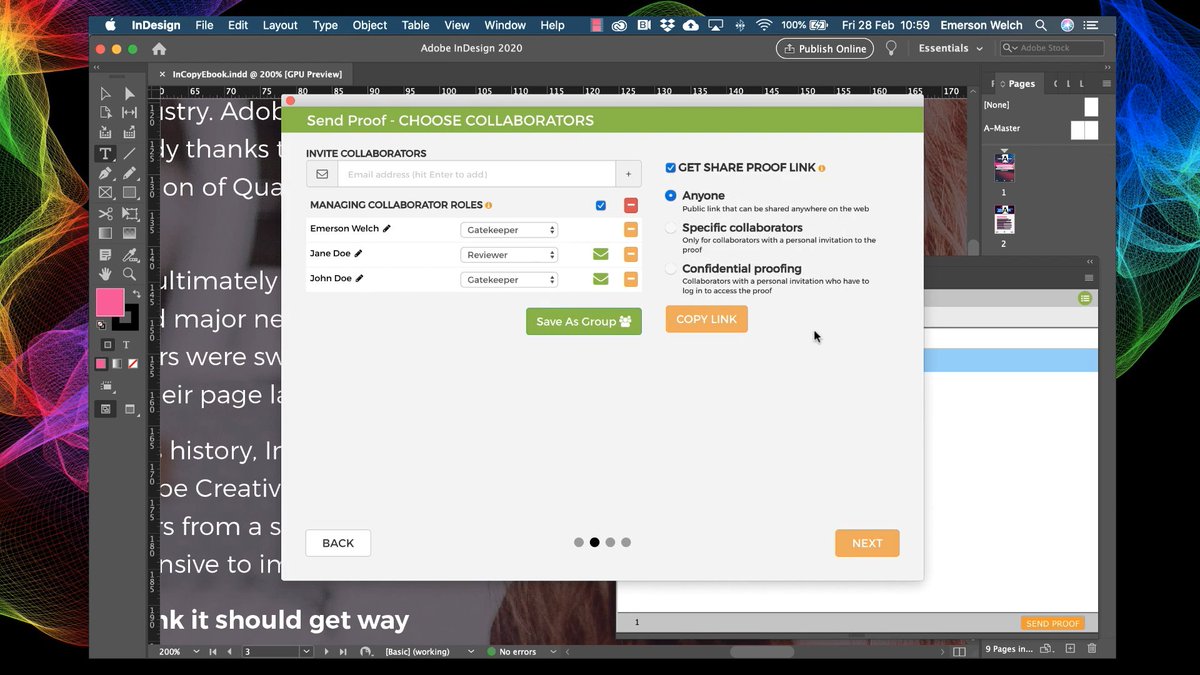The image size is (1200, 675).
Task: Select the Type tool
Action: 105,153
